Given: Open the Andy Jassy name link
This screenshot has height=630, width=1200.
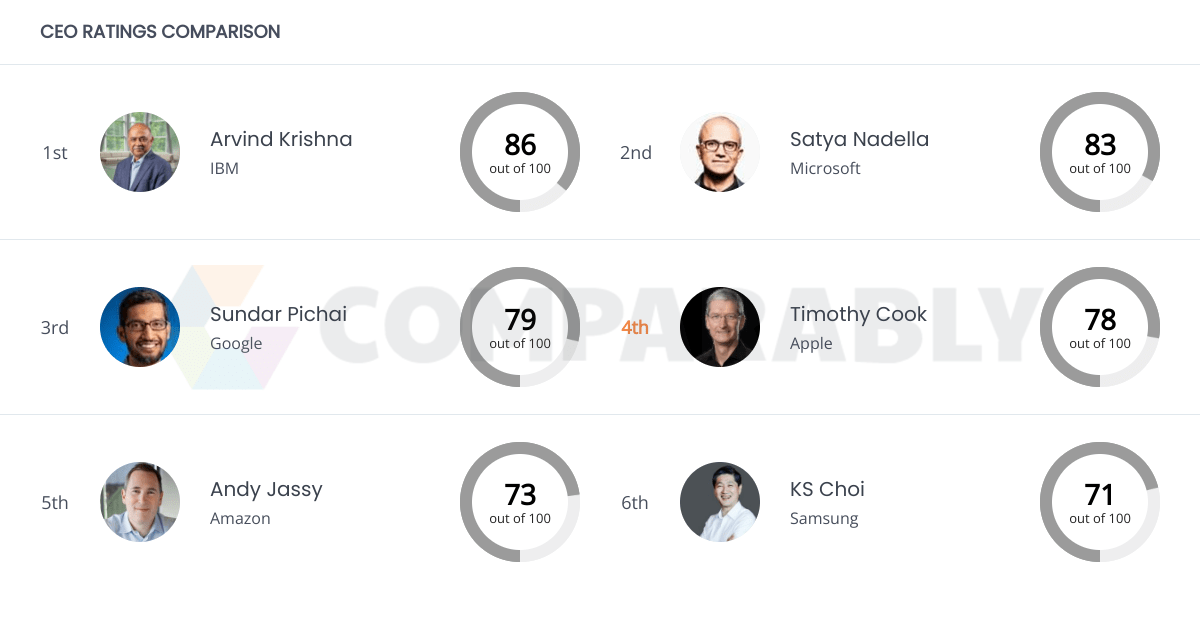Looking at the screenshot, I should (266, 489).
